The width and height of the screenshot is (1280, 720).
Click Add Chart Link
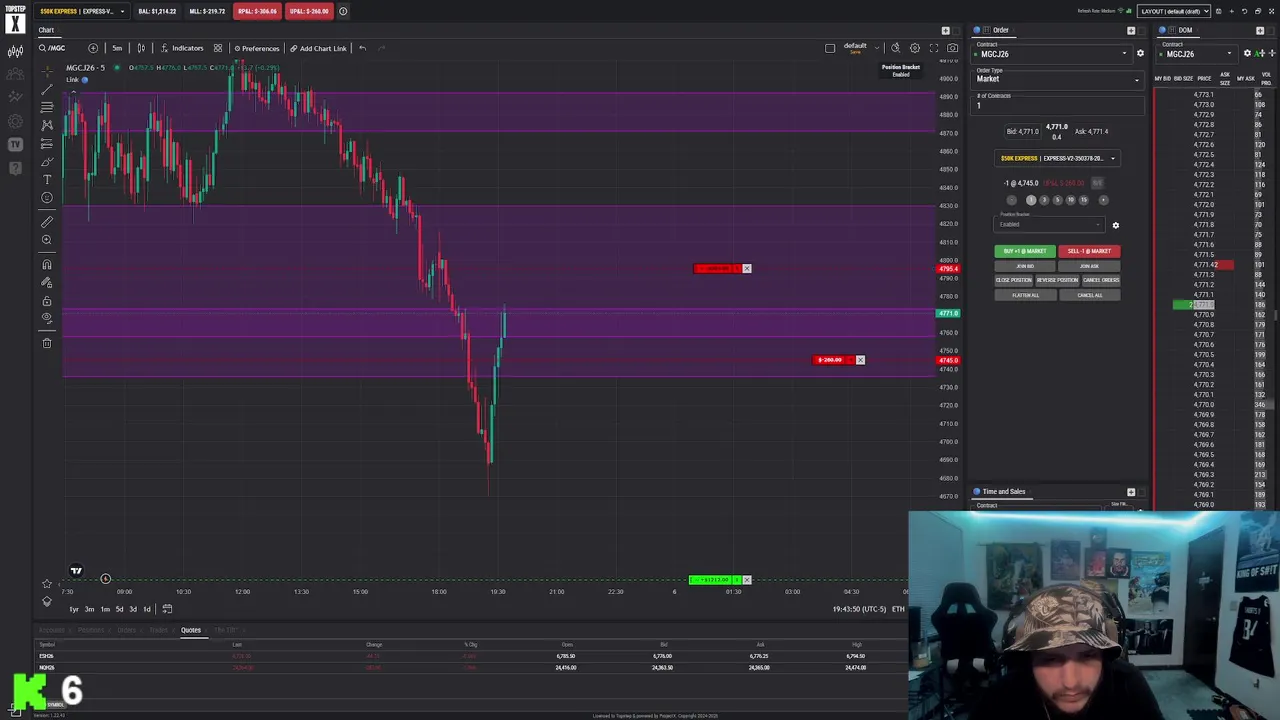click(x=317, y=48)
